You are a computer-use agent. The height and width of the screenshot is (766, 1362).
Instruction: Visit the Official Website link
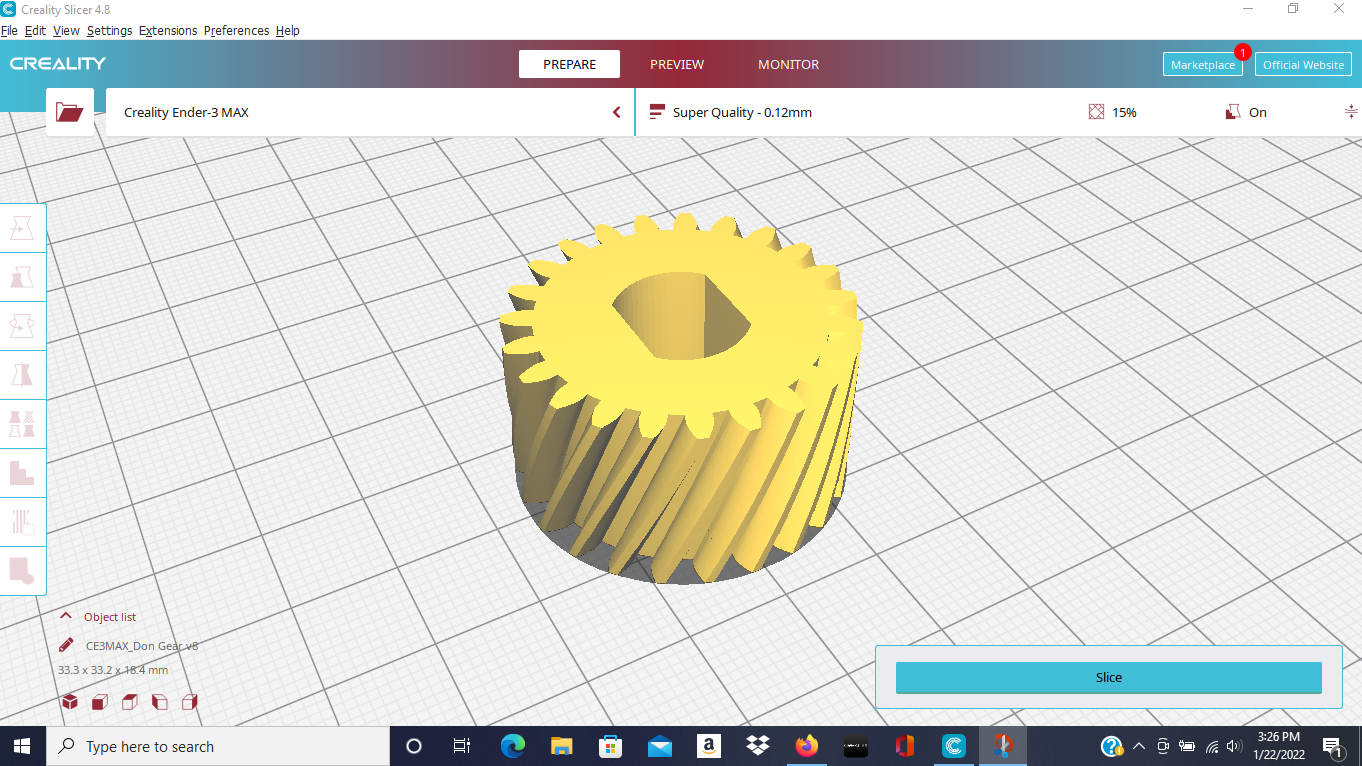point(1303,63)
